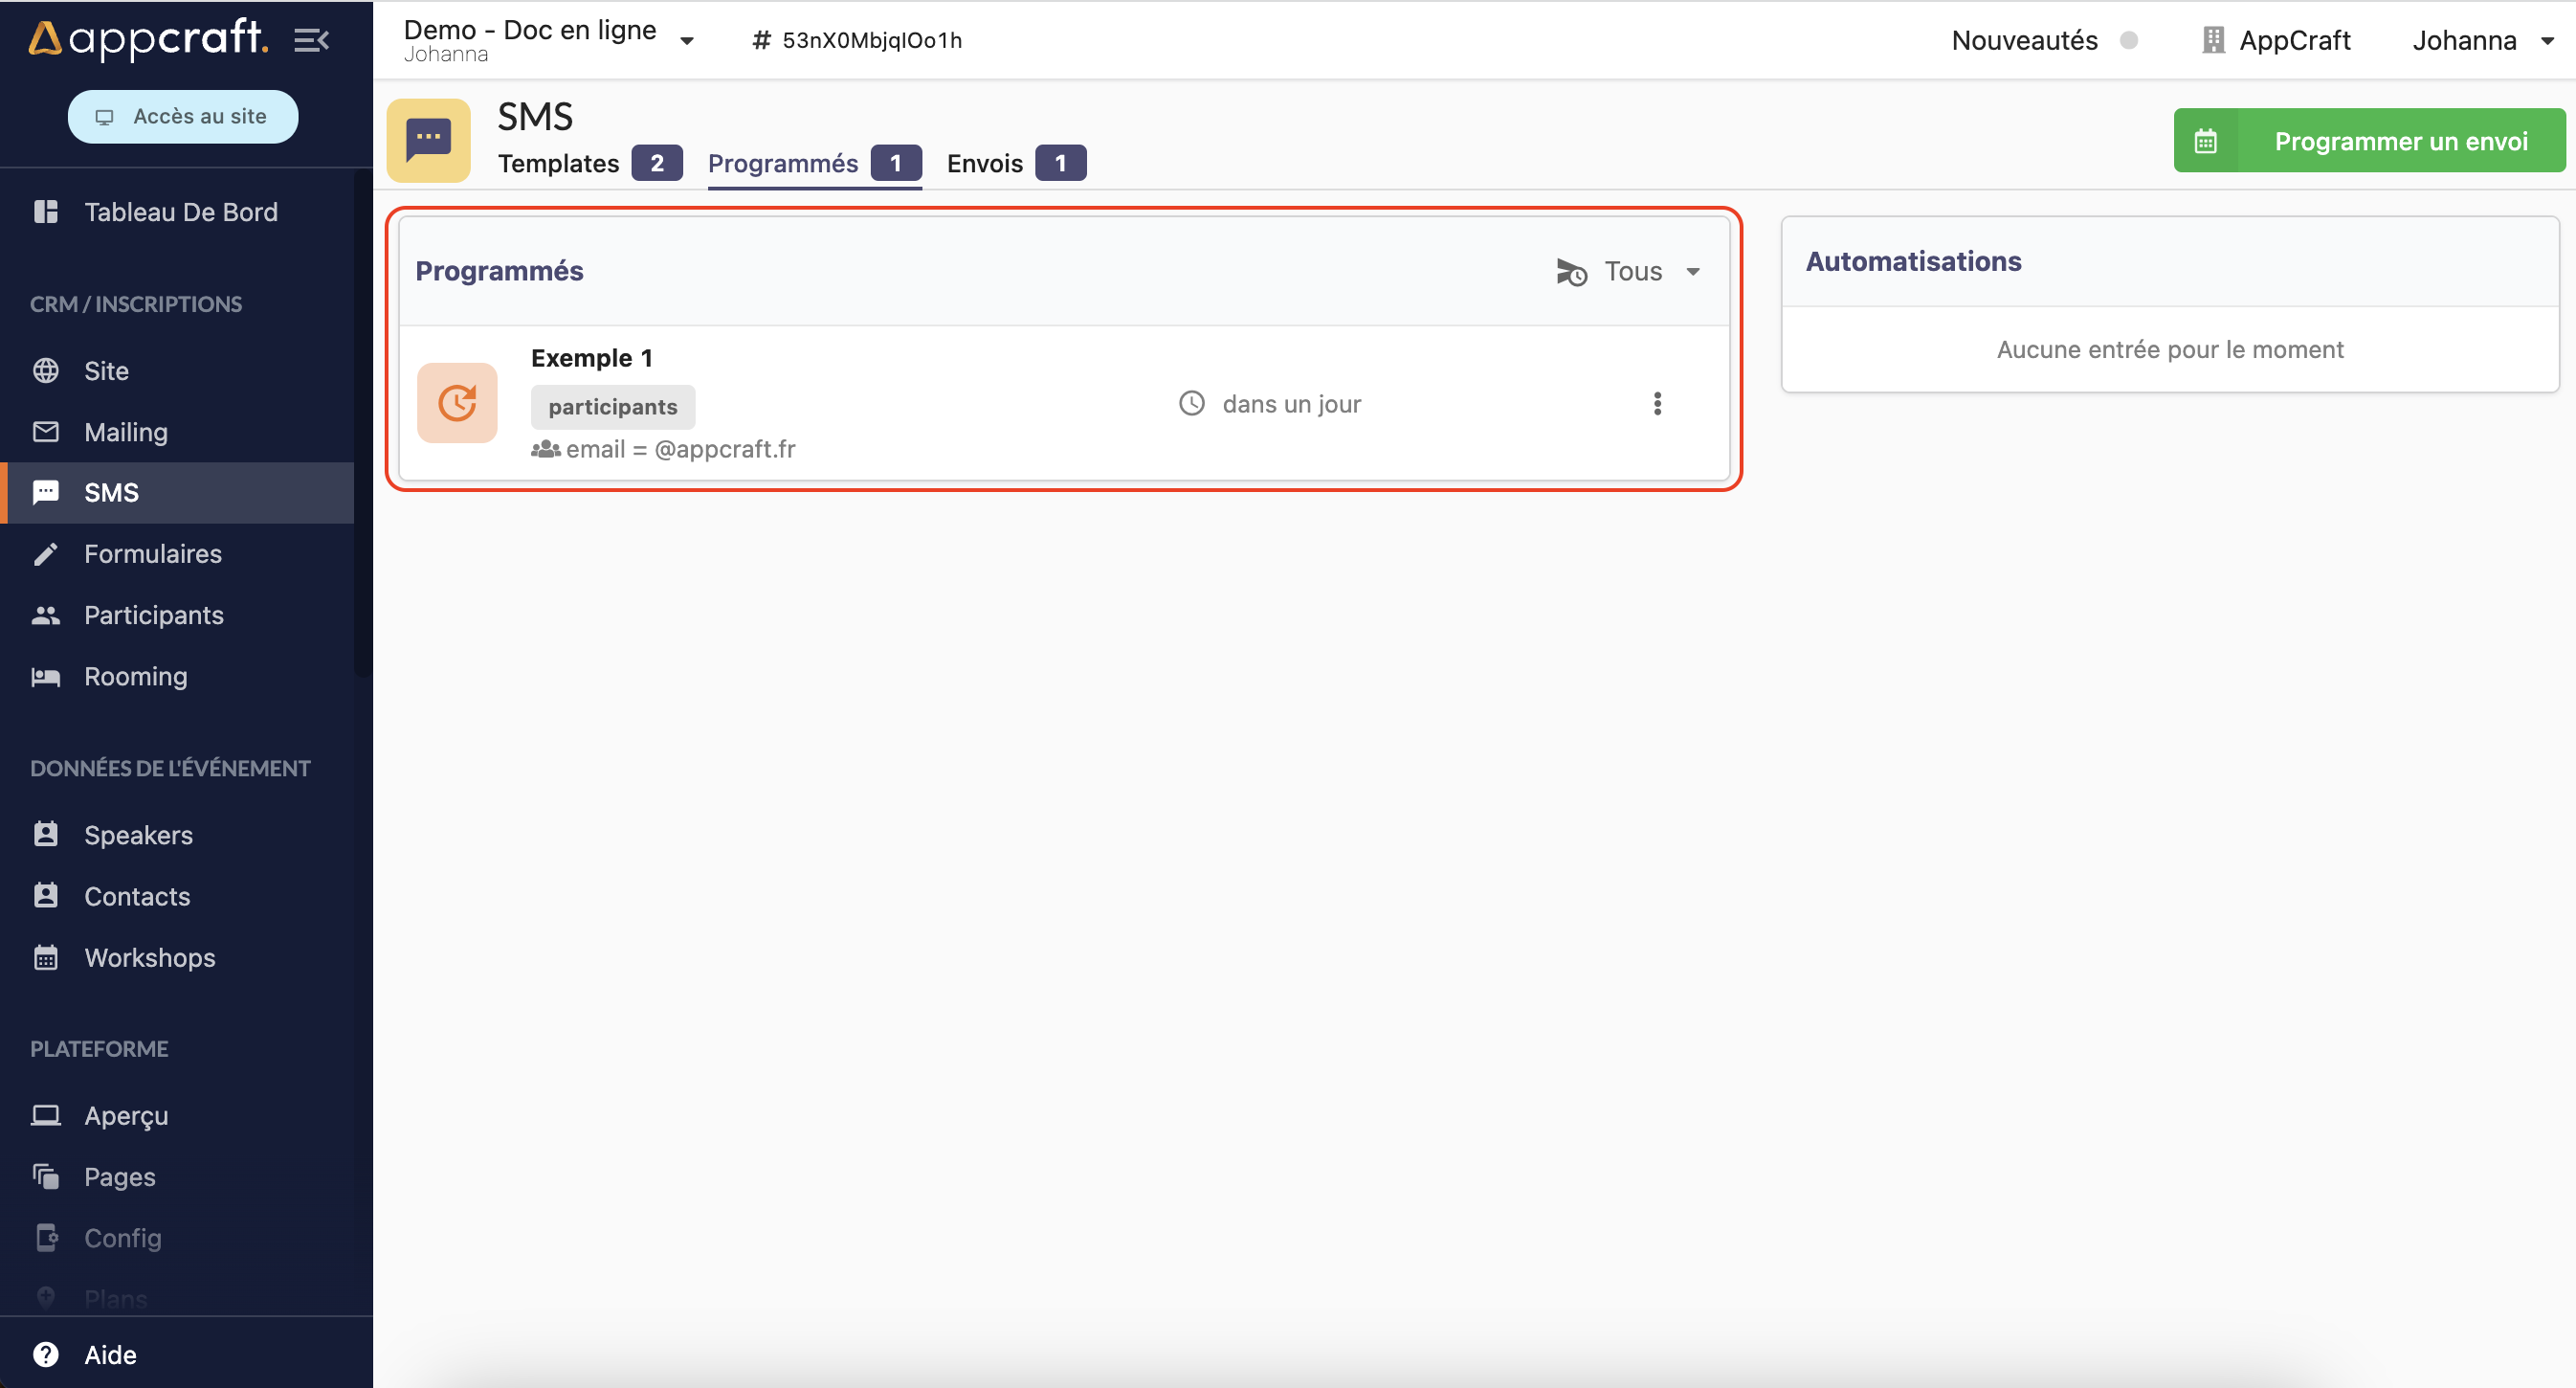2576x1388 pixels.
Task: Collapse the sidebar using the hamburger icon
Action: [x=311, y=40]
